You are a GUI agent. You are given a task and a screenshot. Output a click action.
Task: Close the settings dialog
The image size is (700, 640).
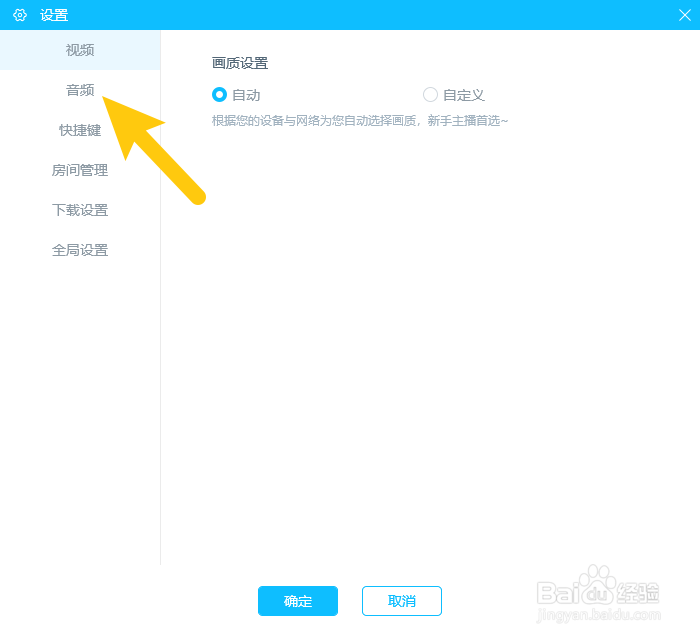click(684, 15)
